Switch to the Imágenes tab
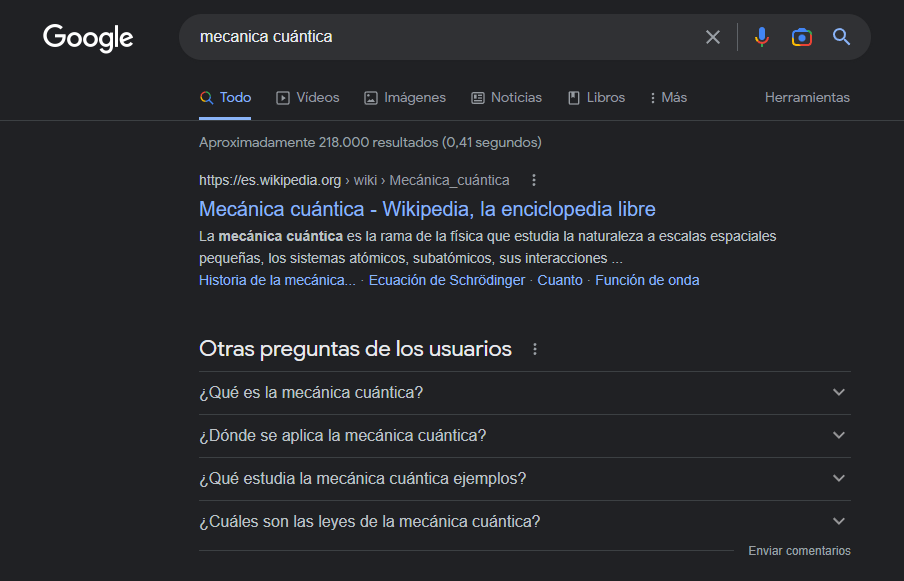Image resolution: width=904 pixels, height=581 pixels. [x=405, y=97]
